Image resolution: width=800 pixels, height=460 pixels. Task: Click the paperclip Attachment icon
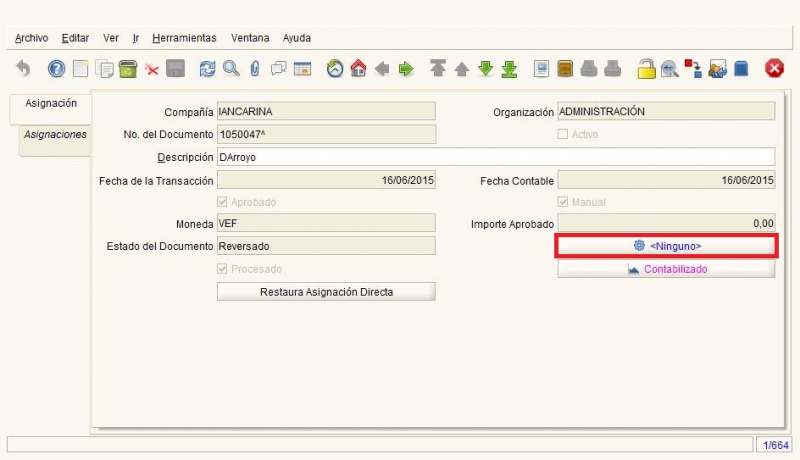coord(255,69)
